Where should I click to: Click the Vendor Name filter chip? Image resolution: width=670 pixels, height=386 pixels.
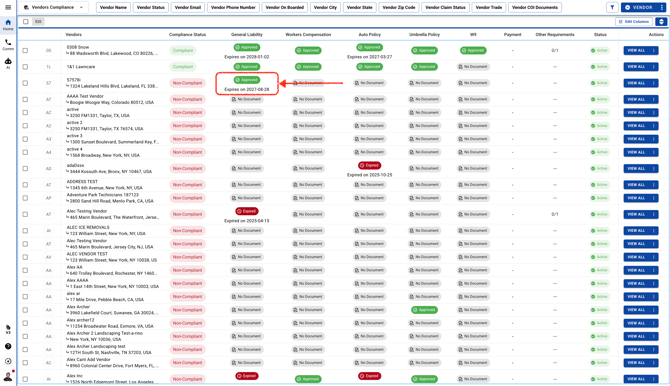point(113,7)
